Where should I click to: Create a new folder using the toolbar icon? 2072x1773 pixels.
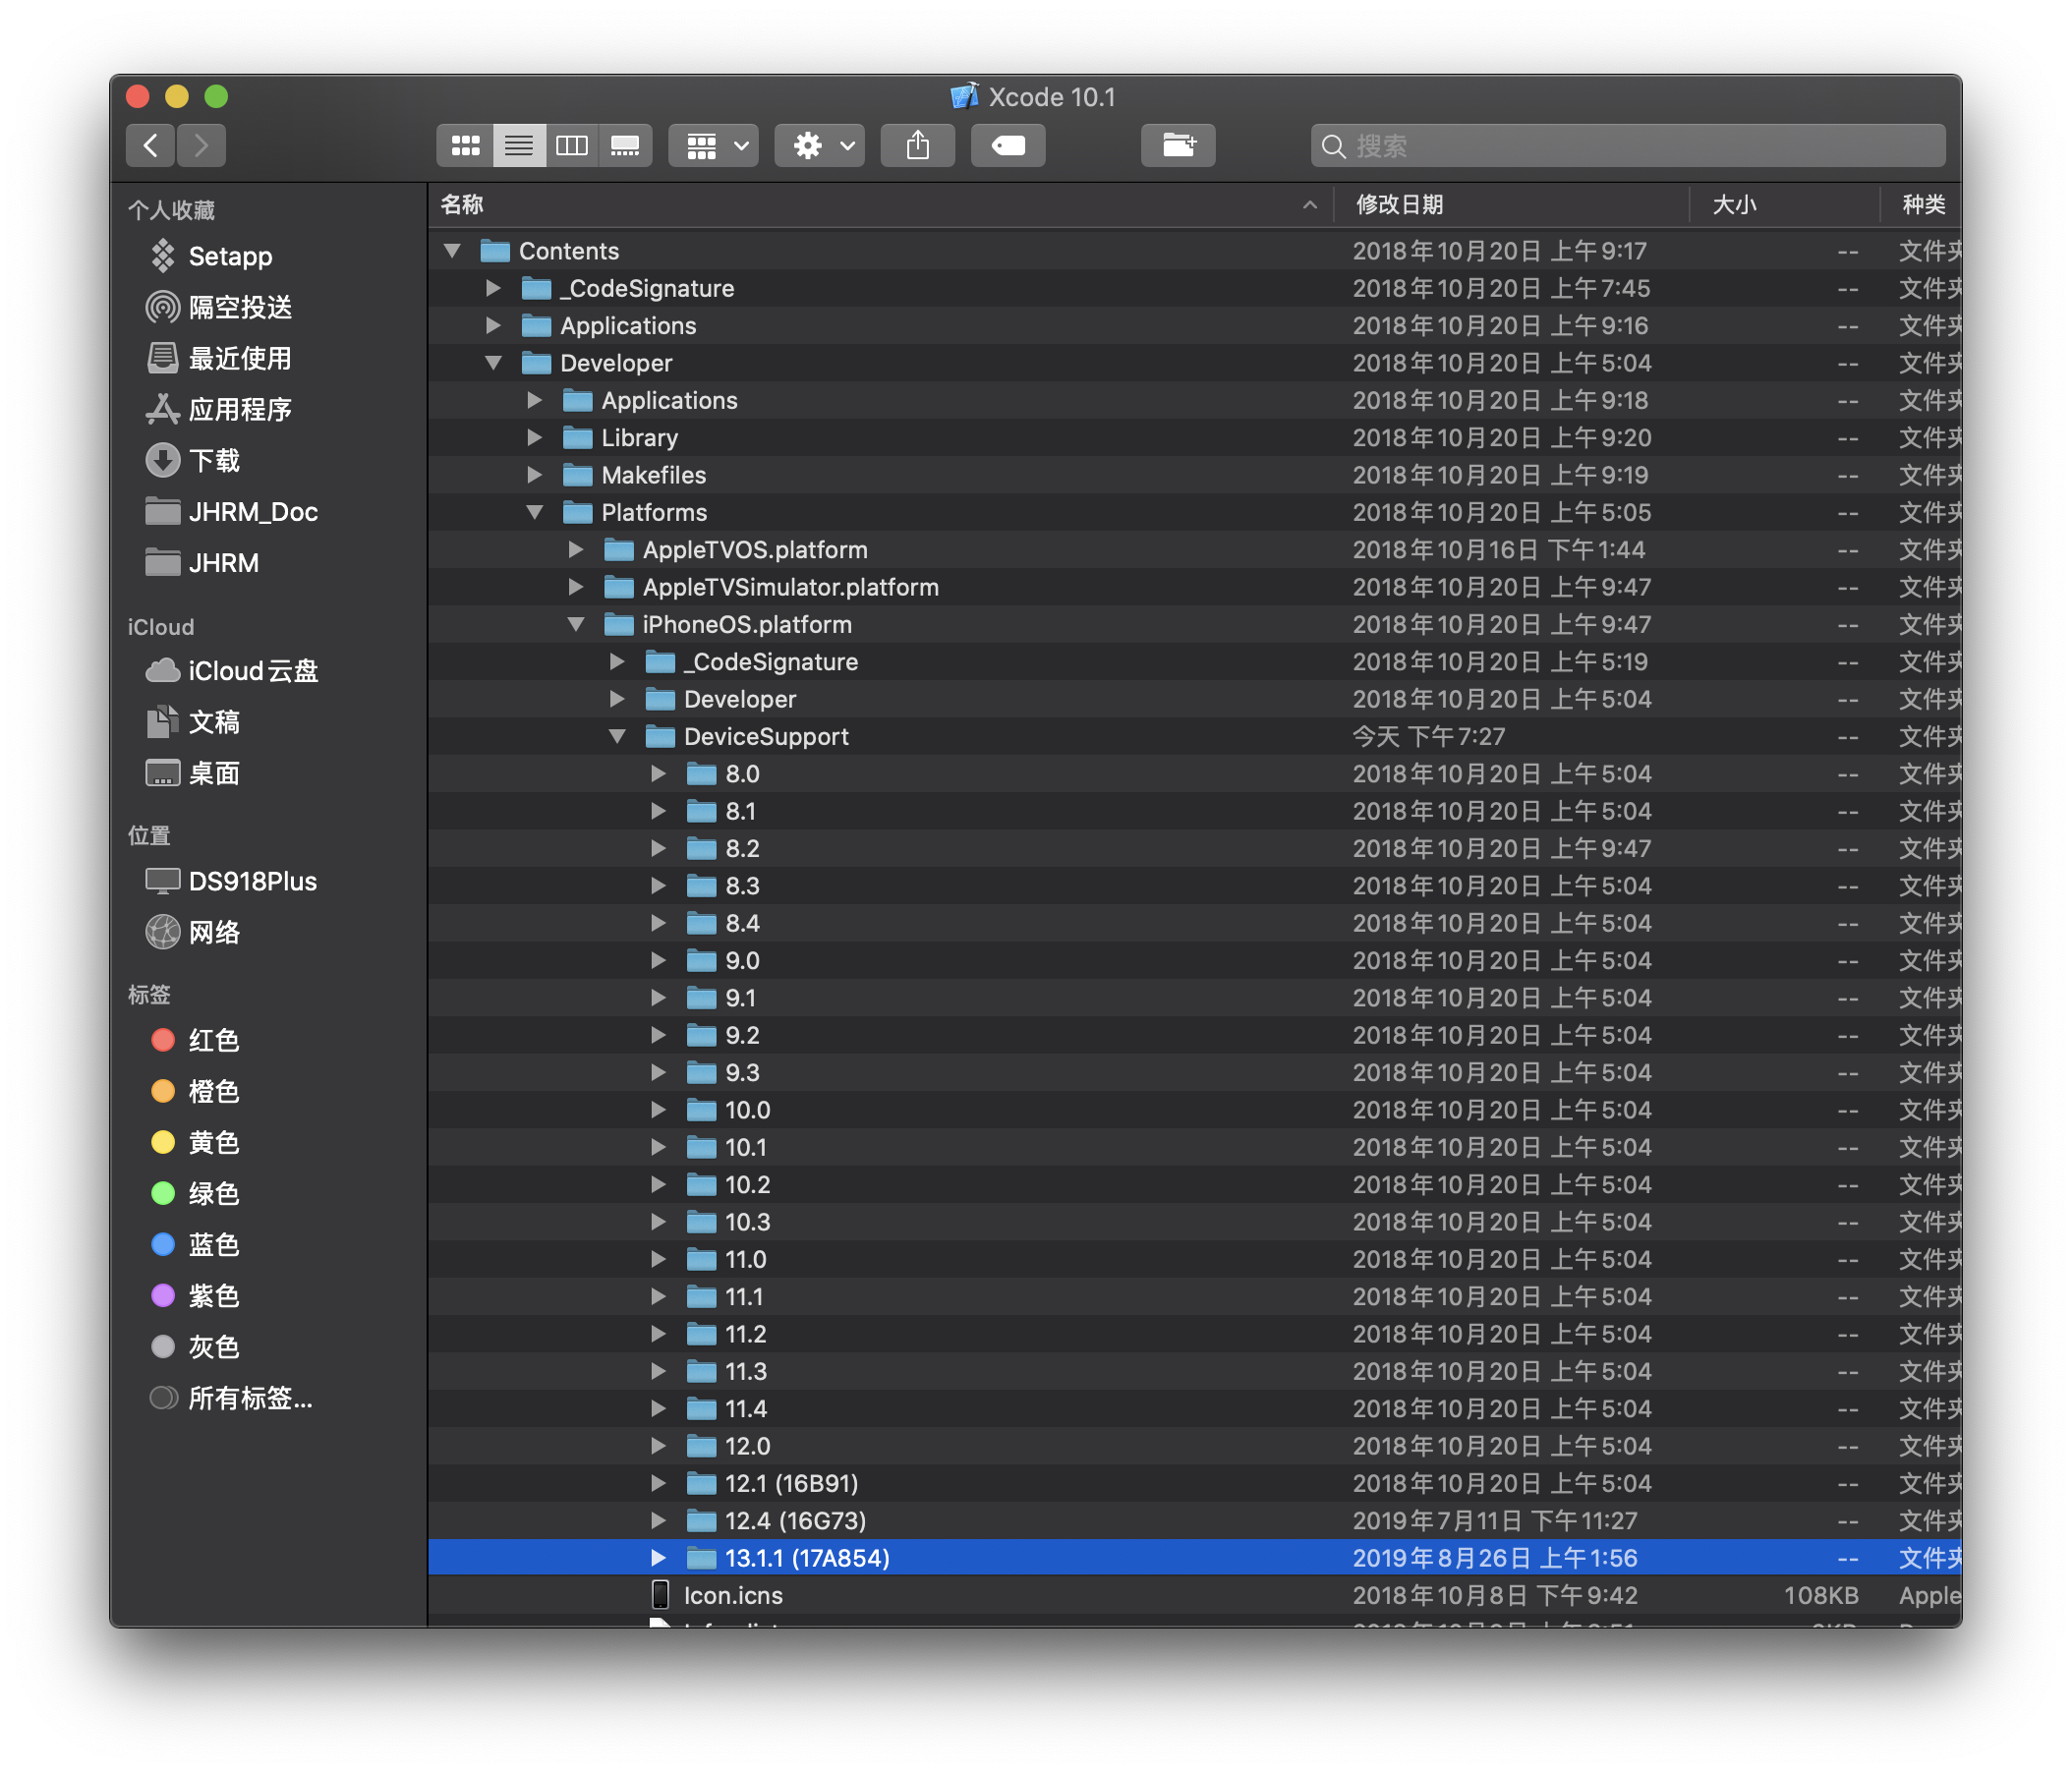coord(1178,145)
